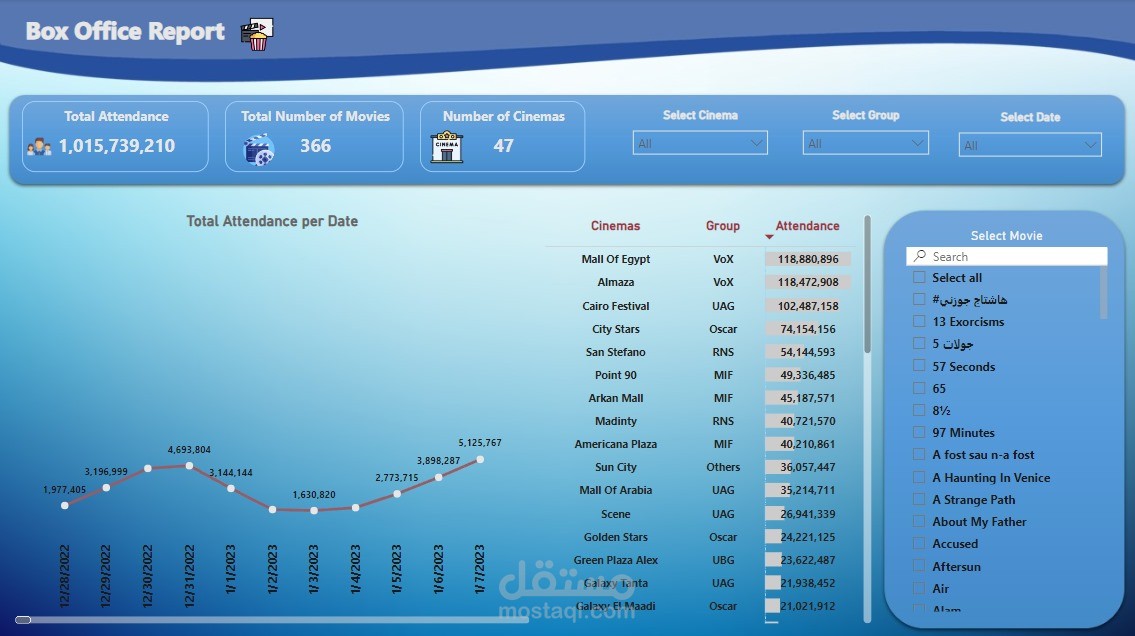Tick the A fost sau n-a fost checkbox
Viewport: 1135px width, 636px height.
pos(919,454)
